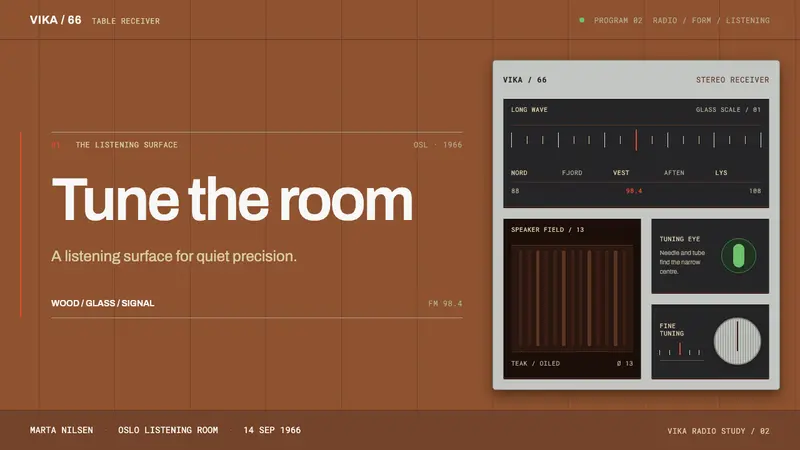The height and width of the screenshot is (450, 800).
Task: Click PROGRAM 02 in the top bar
Action: [618, 20]
